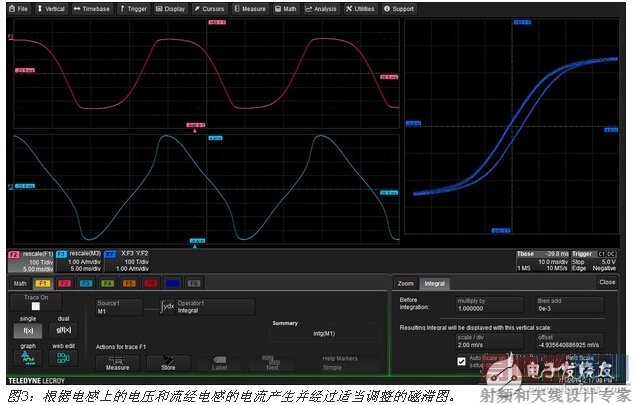634x405 pixels.
Task: Open the Support menu
Action: [399, 8]
